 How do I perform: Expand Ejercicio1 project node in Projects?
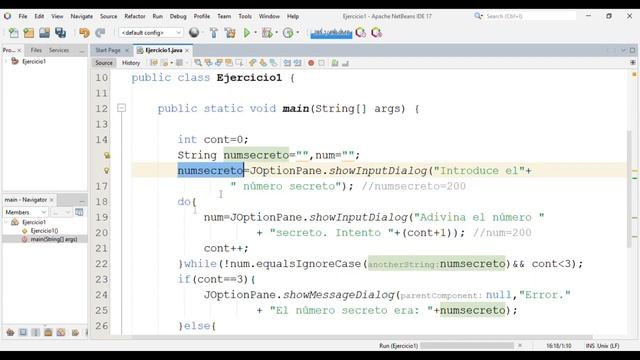pyautogui.click(x=6, y=61)
